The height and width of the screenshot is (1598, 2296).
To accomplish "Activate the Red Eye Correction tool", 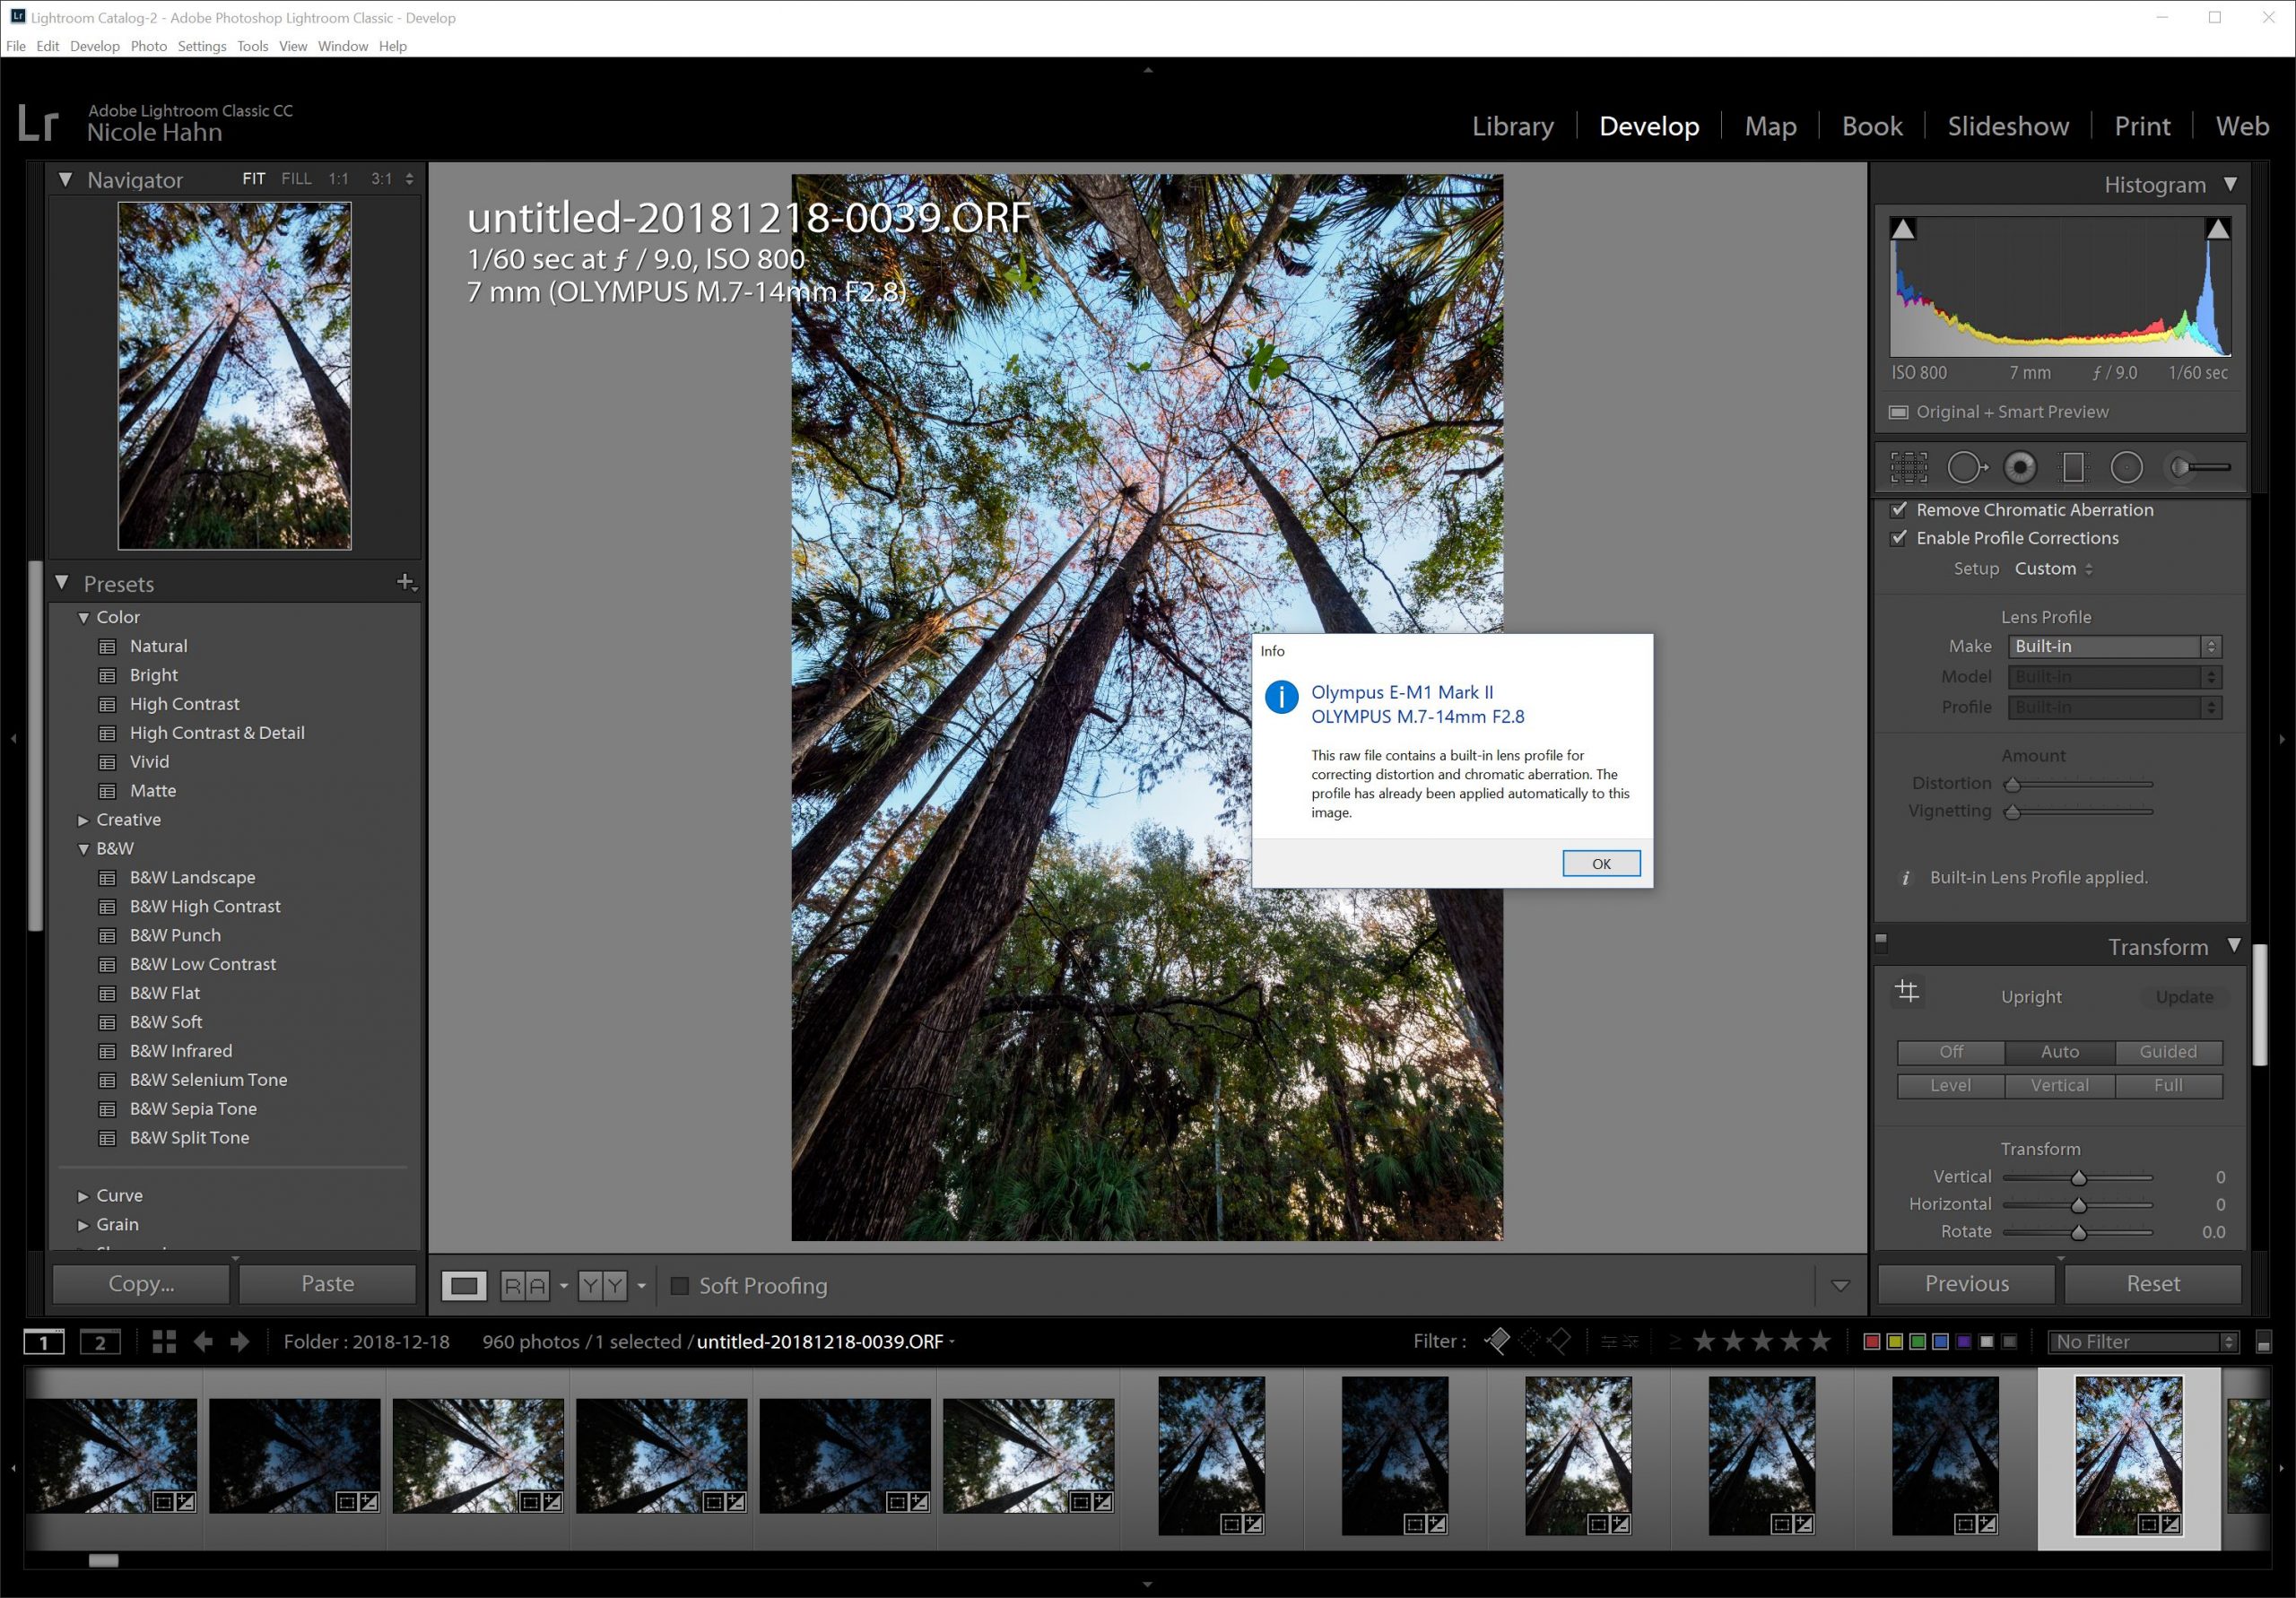I will coord(2020,467).
